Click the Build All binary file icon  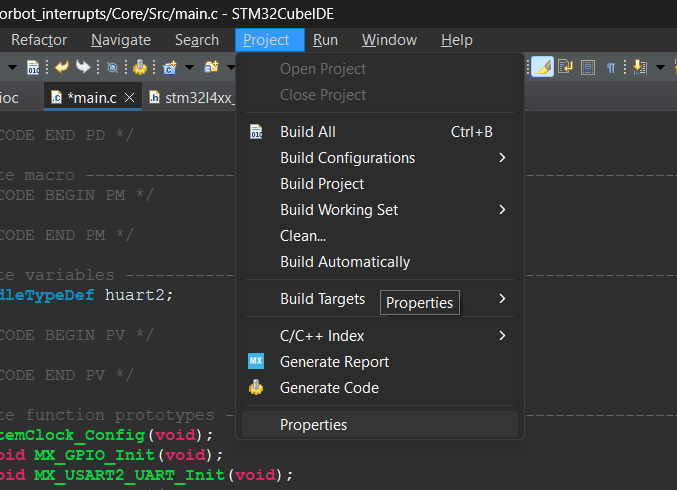(256, 132)
